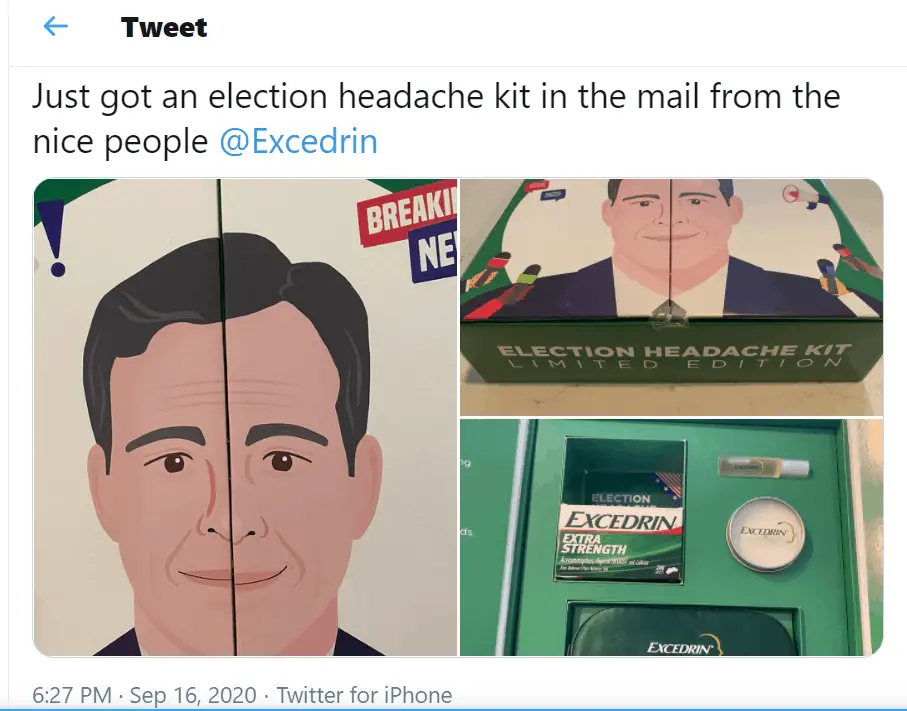Click the megaphone graphic on the box
The height and width of the screenshot is (711, 907).
[x=806, y=196]
